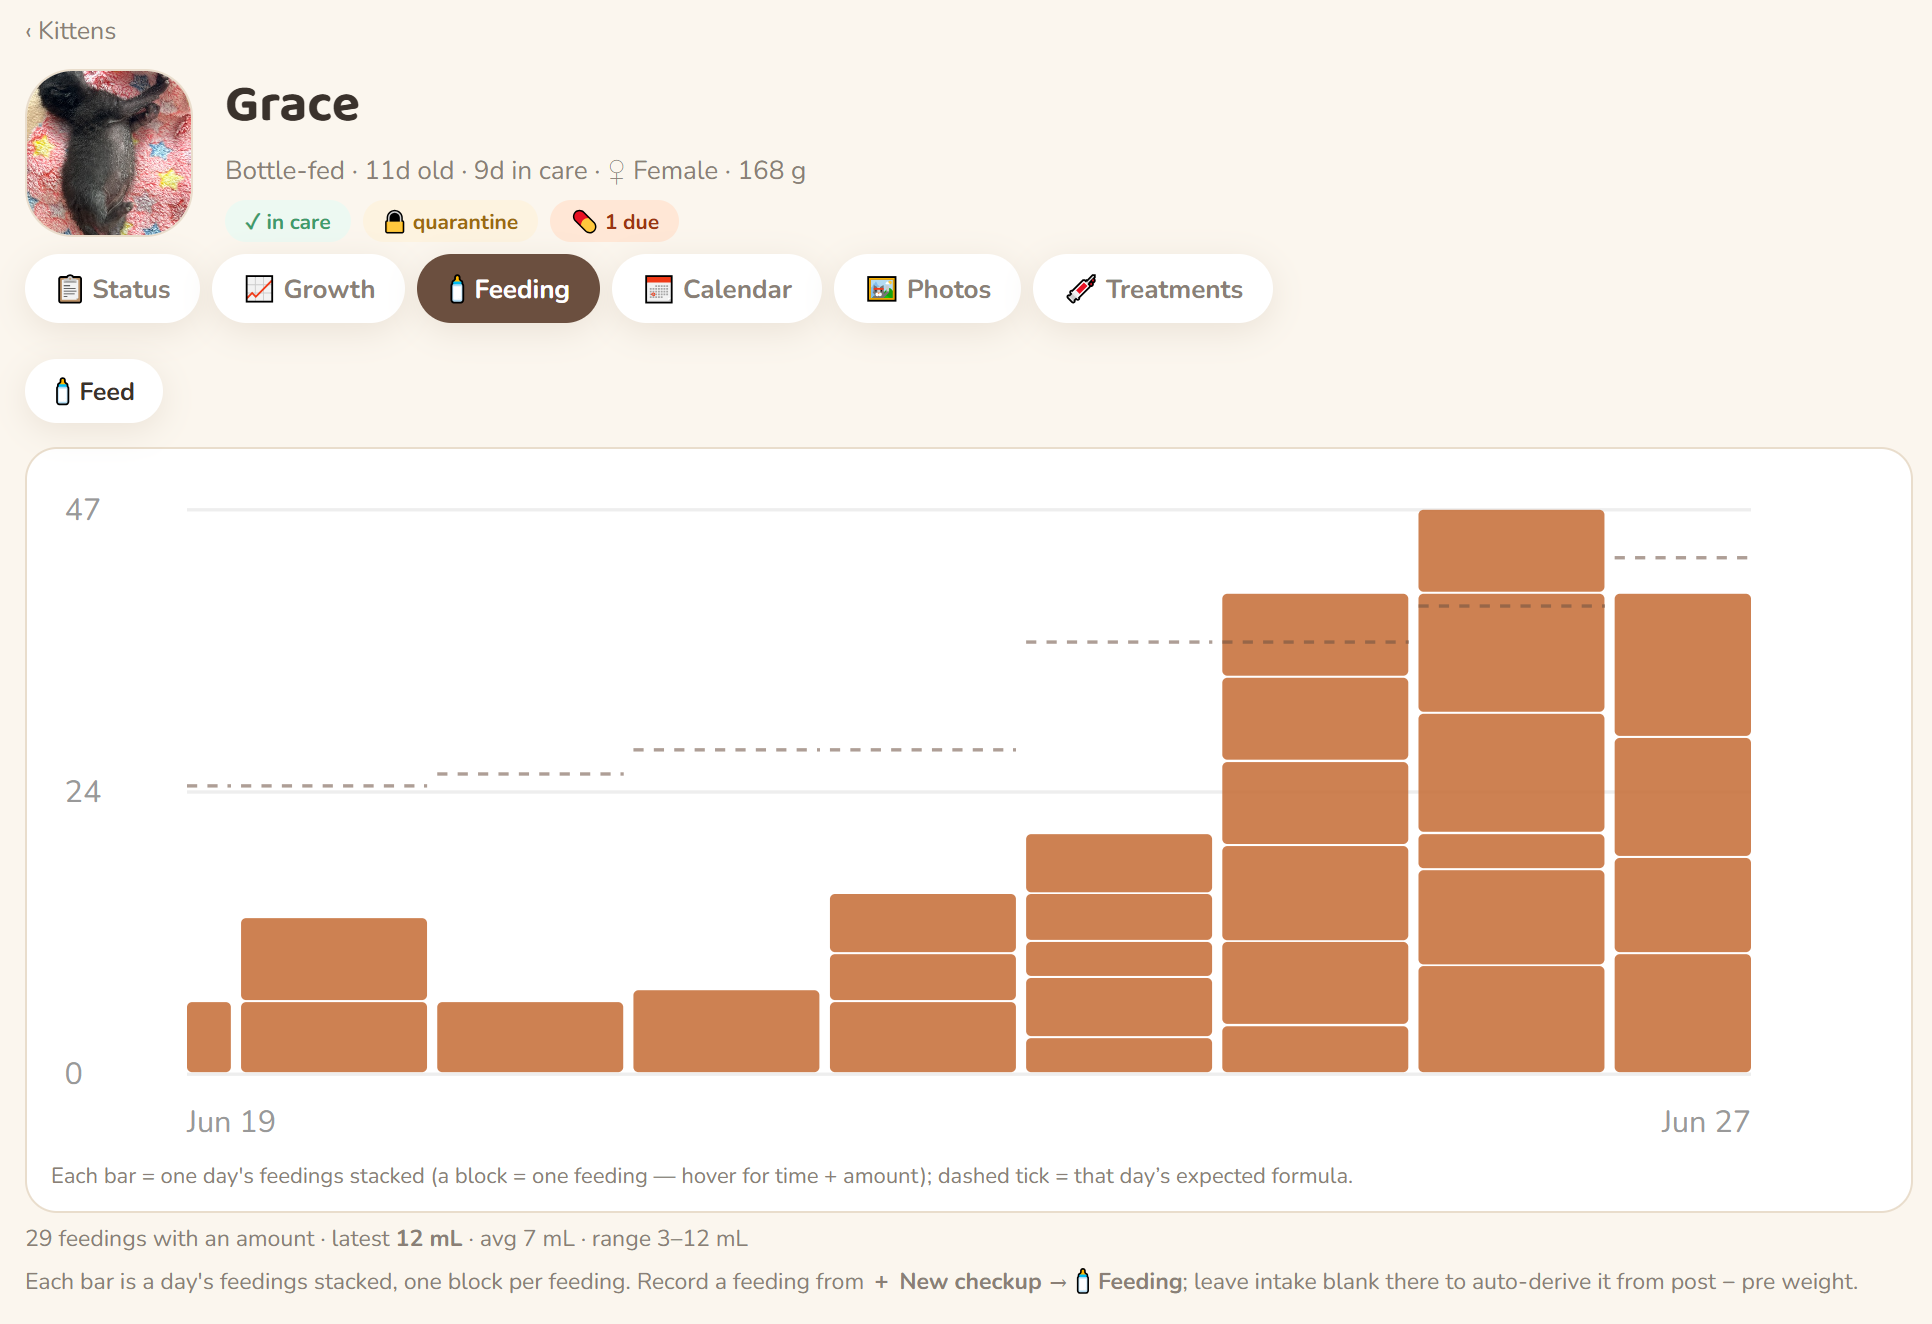This screenshot has width=1932, height=1324.
Task: Click the pill icon in 1 due badge
Action: pos(584,222)
